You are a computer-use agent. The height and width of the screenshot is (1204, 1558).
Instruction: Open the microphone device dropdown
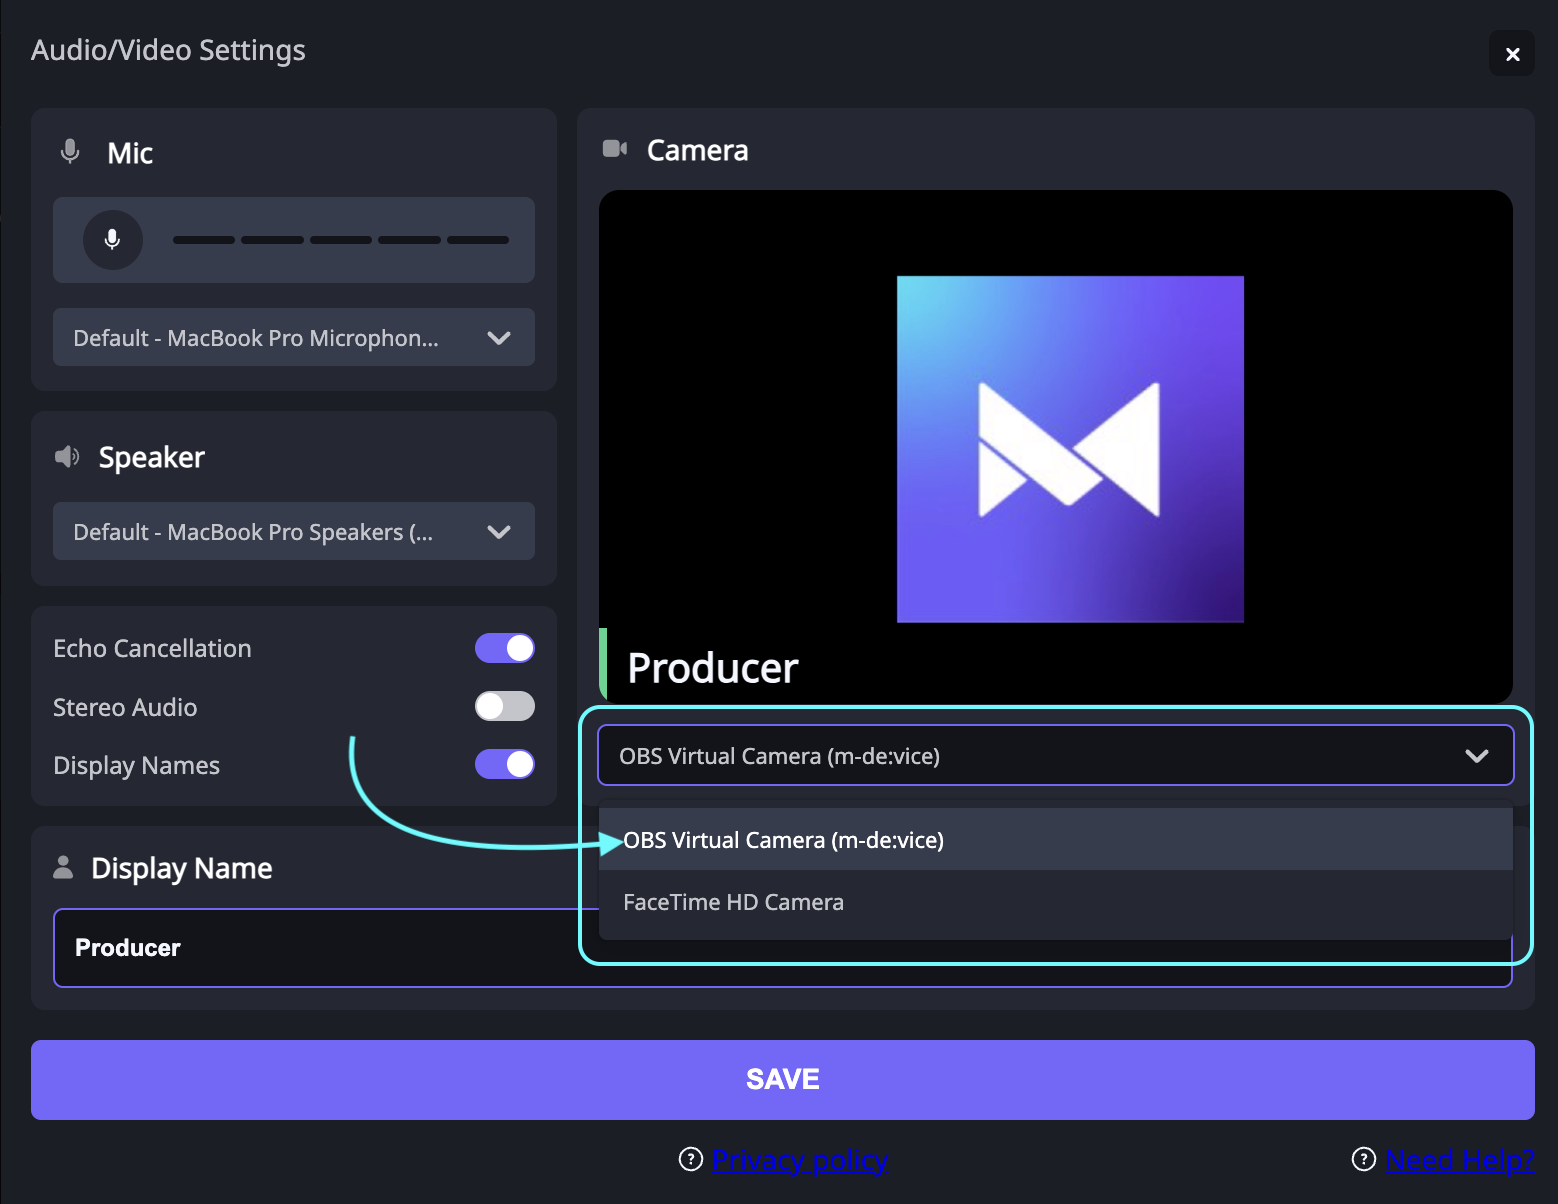(x=294, y=337)
